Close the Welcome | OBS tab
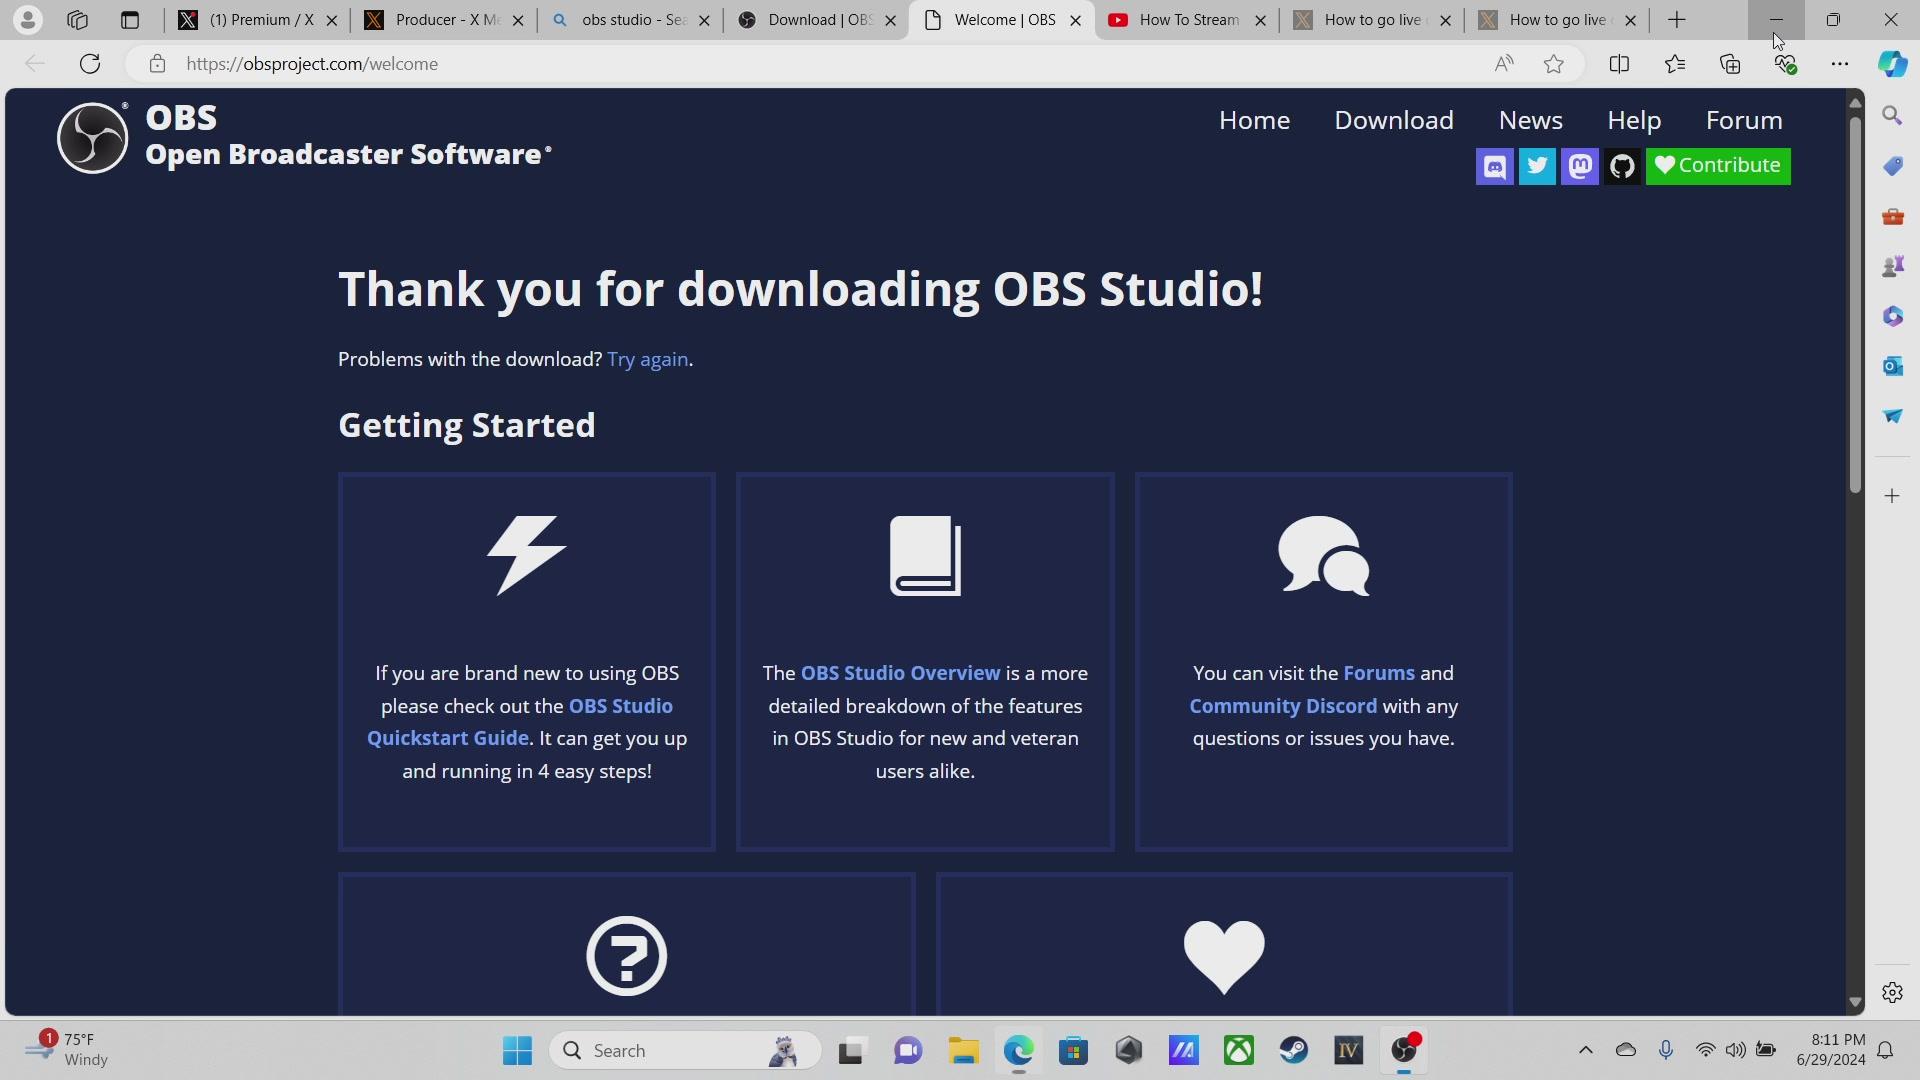This screenshot has width=1920, height=1080. point(1076,20)
